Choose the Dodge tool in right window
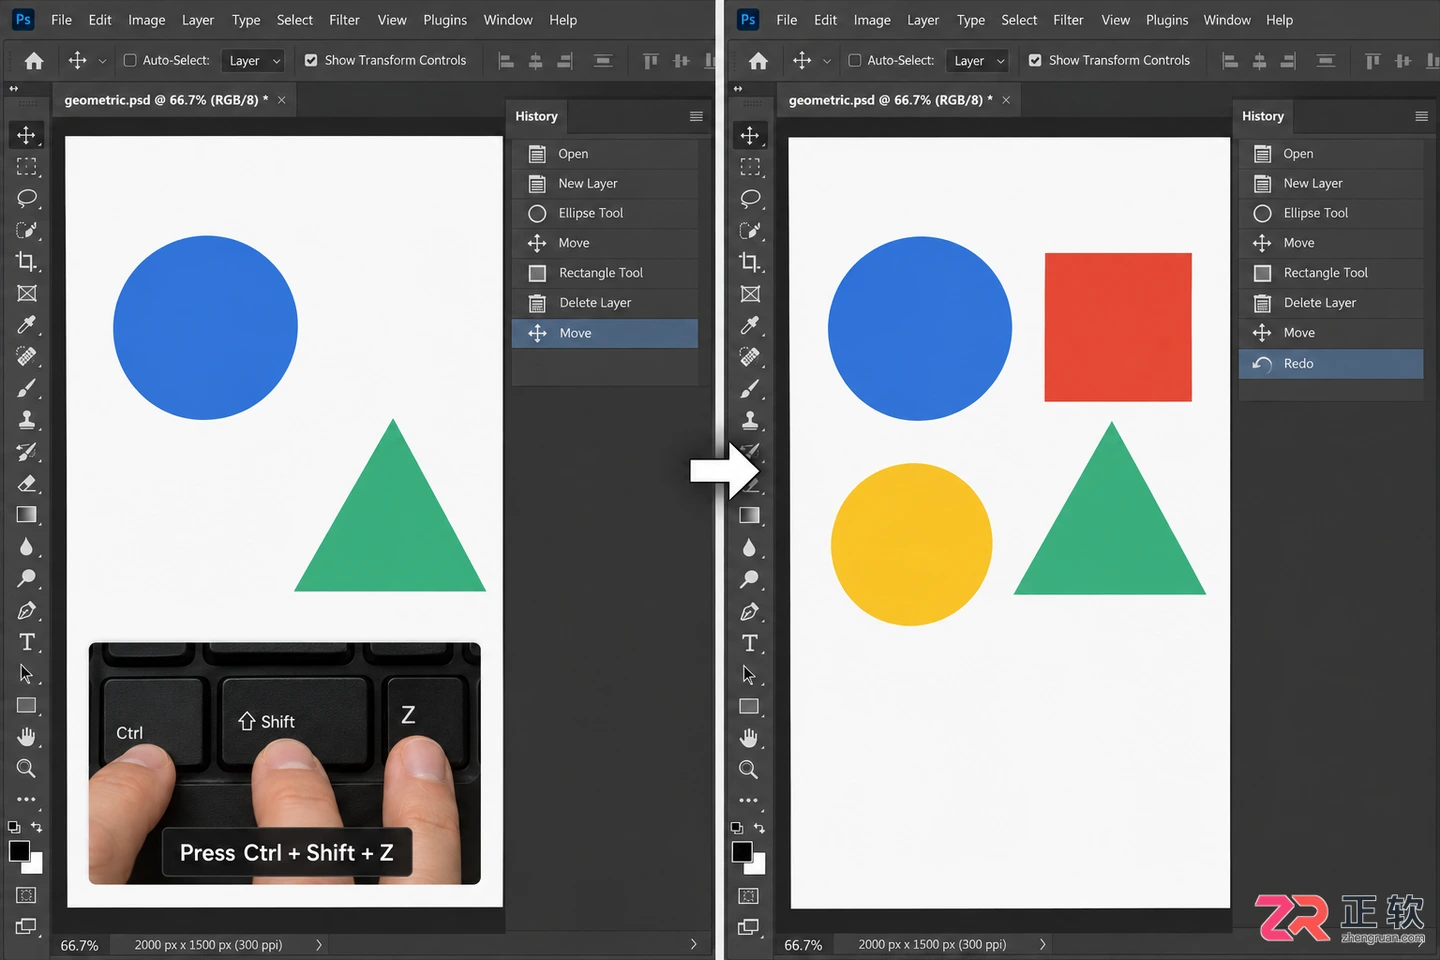The width and height of the screenshot is (1440, 960). tap(749, 579)
